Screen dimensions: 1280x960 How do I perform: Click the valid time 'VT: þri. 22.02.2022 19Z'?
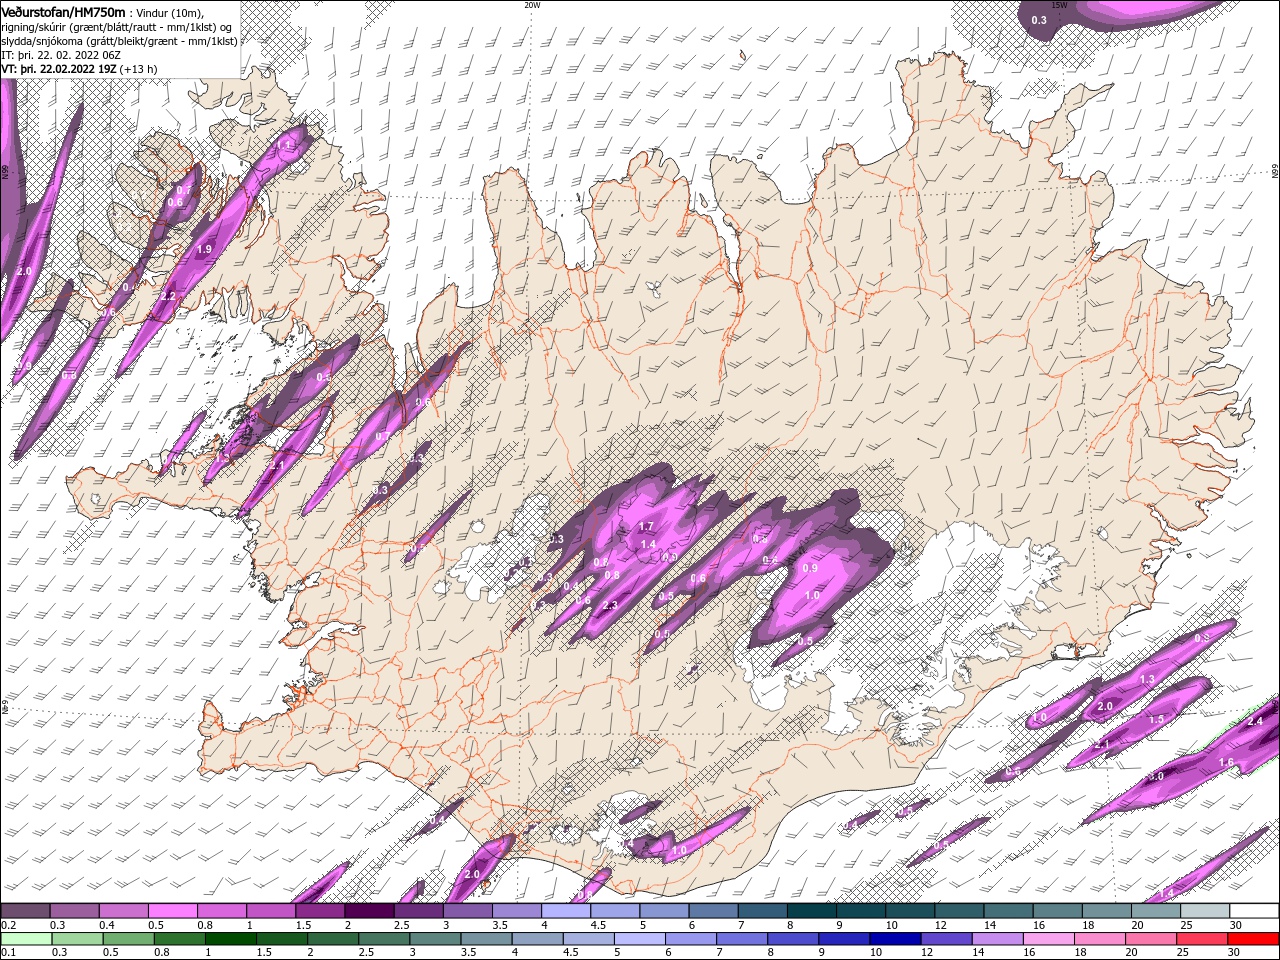tap(58, 69)
